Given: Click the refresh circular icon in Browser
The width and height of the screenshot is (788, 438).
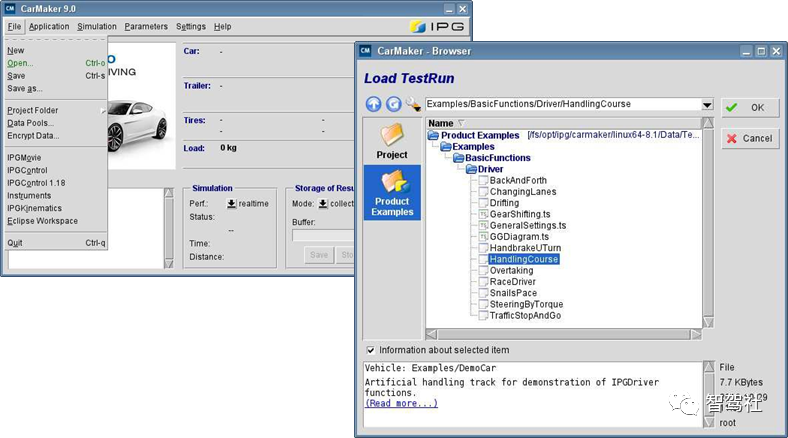Looking at the screenshot, I should point(393,104).
